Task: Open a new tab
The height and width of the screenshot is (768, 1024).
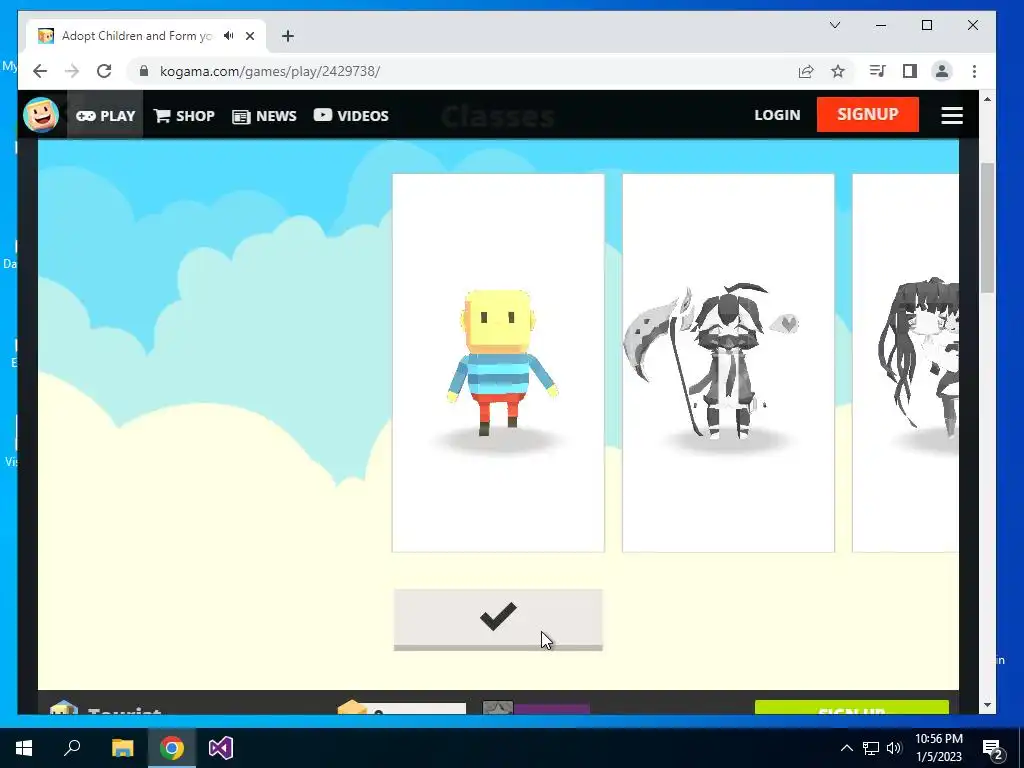Action: pyautogui.click(x=288, y=36)
